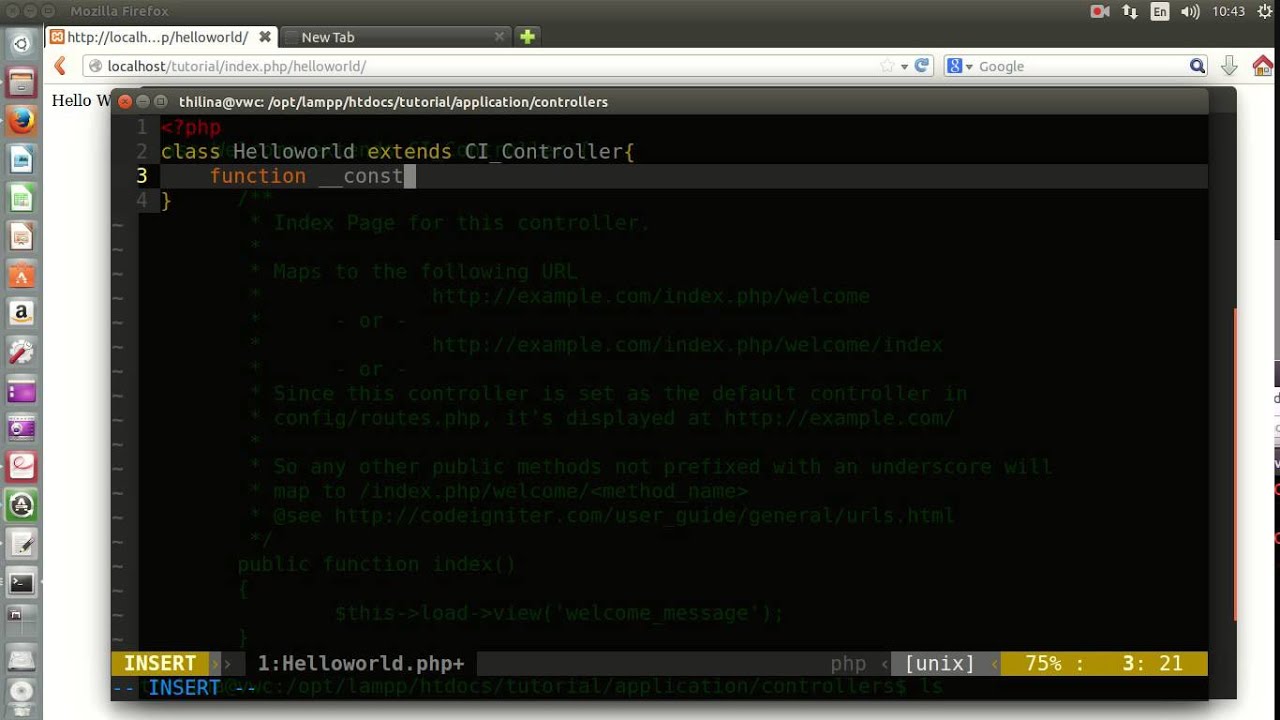Viewport: 1280px width, 720px height.
Task: Open the Ubuntu Dash launcher
Action: click(21, 42)
